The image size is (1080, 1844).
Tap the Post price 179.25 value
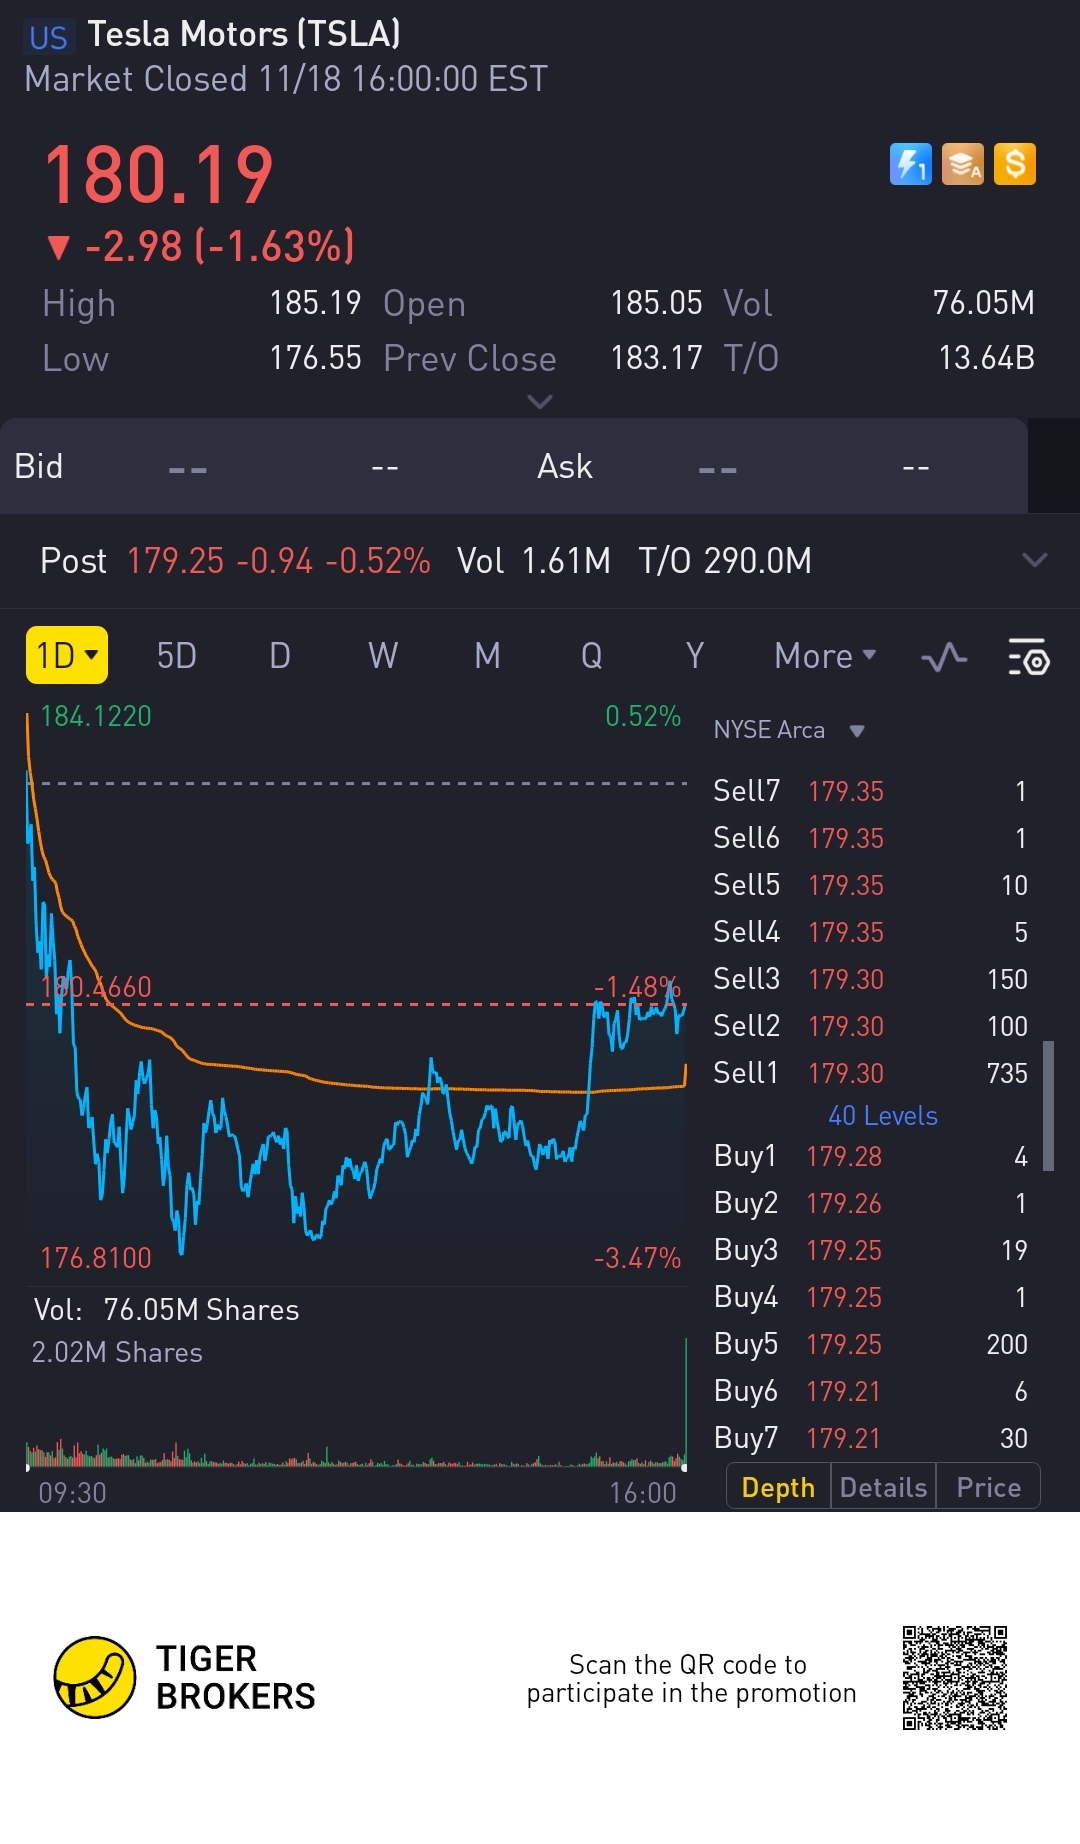tap(175, 561)
